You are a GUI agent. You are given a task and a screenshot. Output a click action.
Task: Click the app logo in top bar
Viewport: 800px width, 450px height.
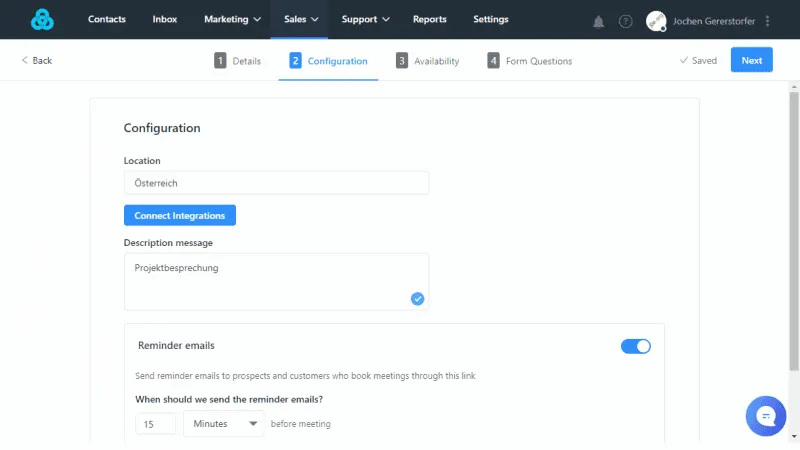pos(42,19)
